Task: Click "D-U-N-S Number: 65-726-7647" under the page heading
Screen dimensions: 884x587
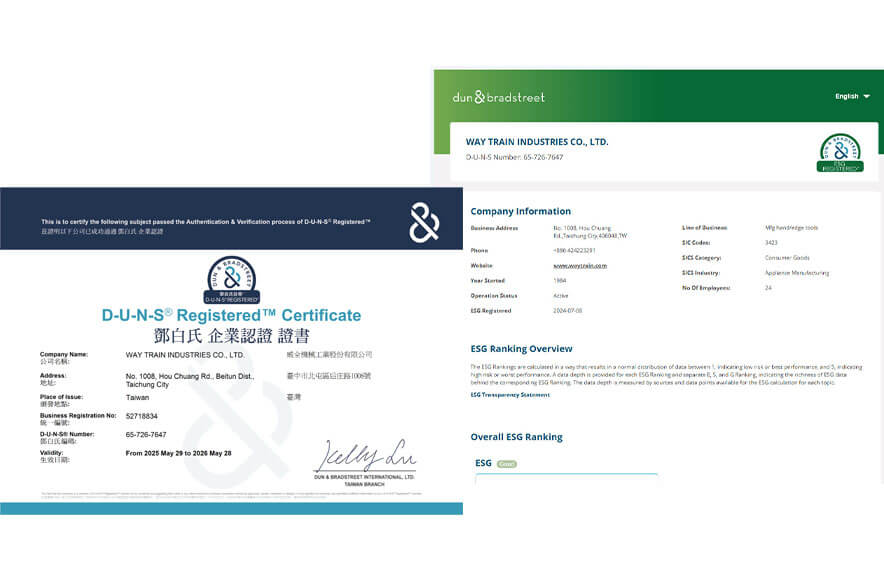Action: click(514, 157)
